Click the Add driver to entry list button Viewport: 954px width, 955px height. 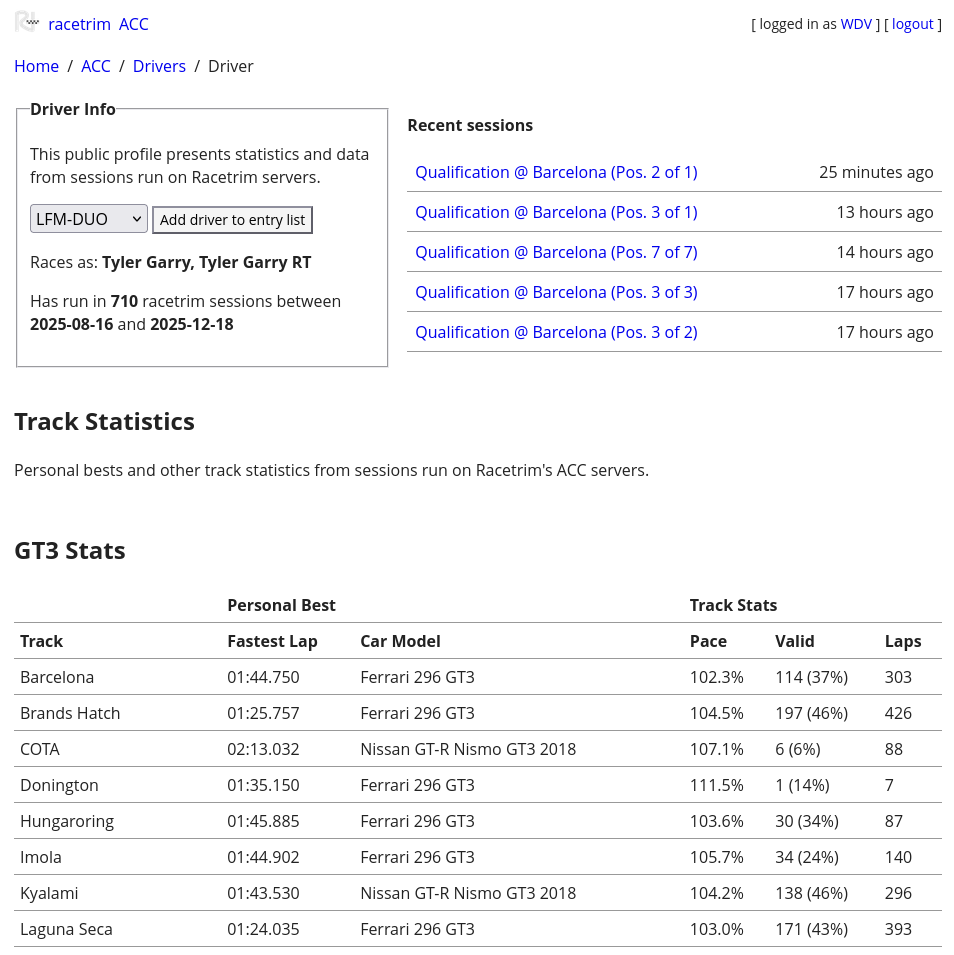(x=232, y=220)
